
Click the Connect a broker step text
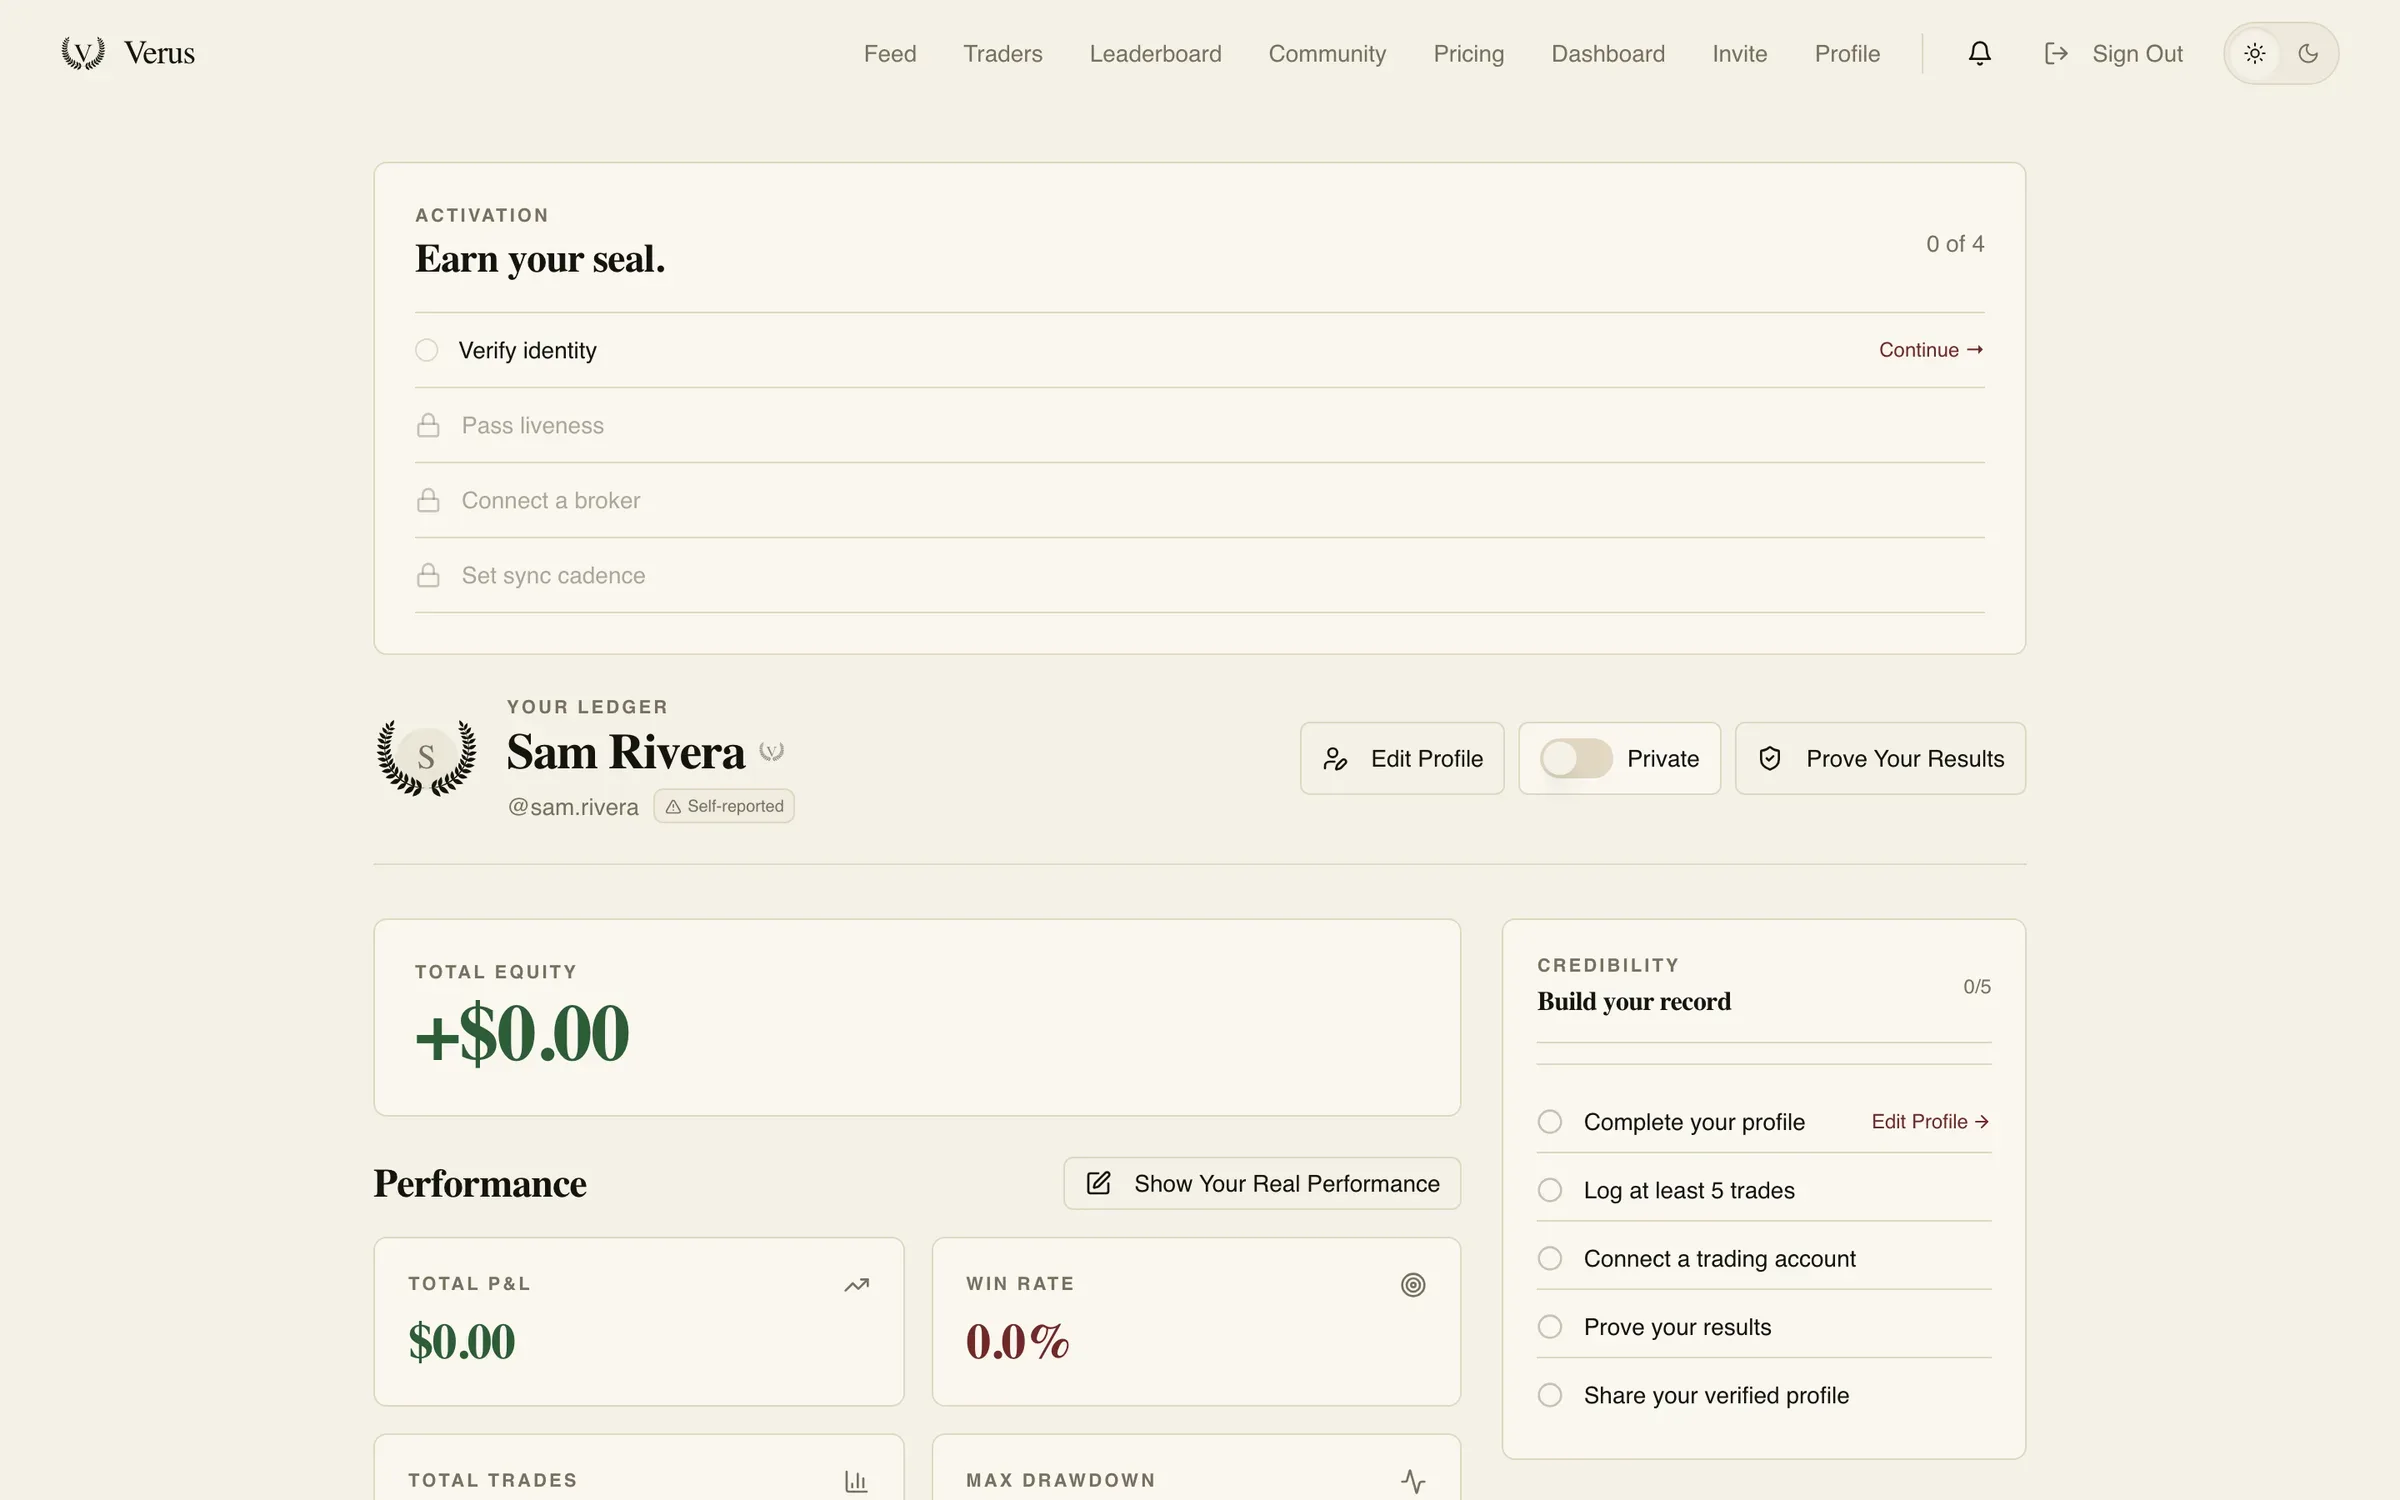pos(550,500)
